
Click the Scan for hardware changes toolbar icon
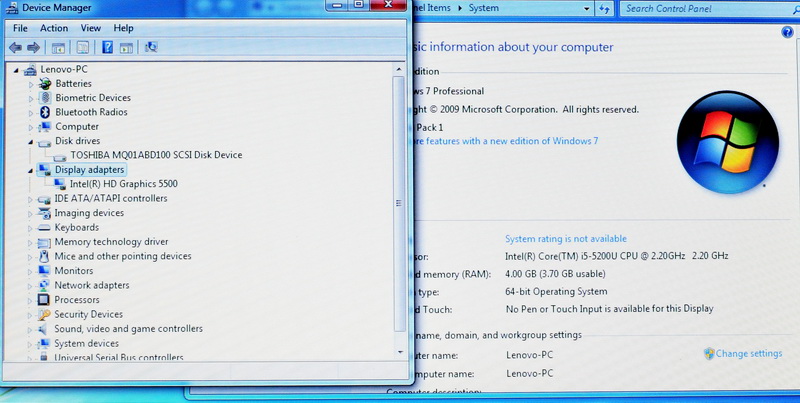pyautogui.click(x=151, y=47)
